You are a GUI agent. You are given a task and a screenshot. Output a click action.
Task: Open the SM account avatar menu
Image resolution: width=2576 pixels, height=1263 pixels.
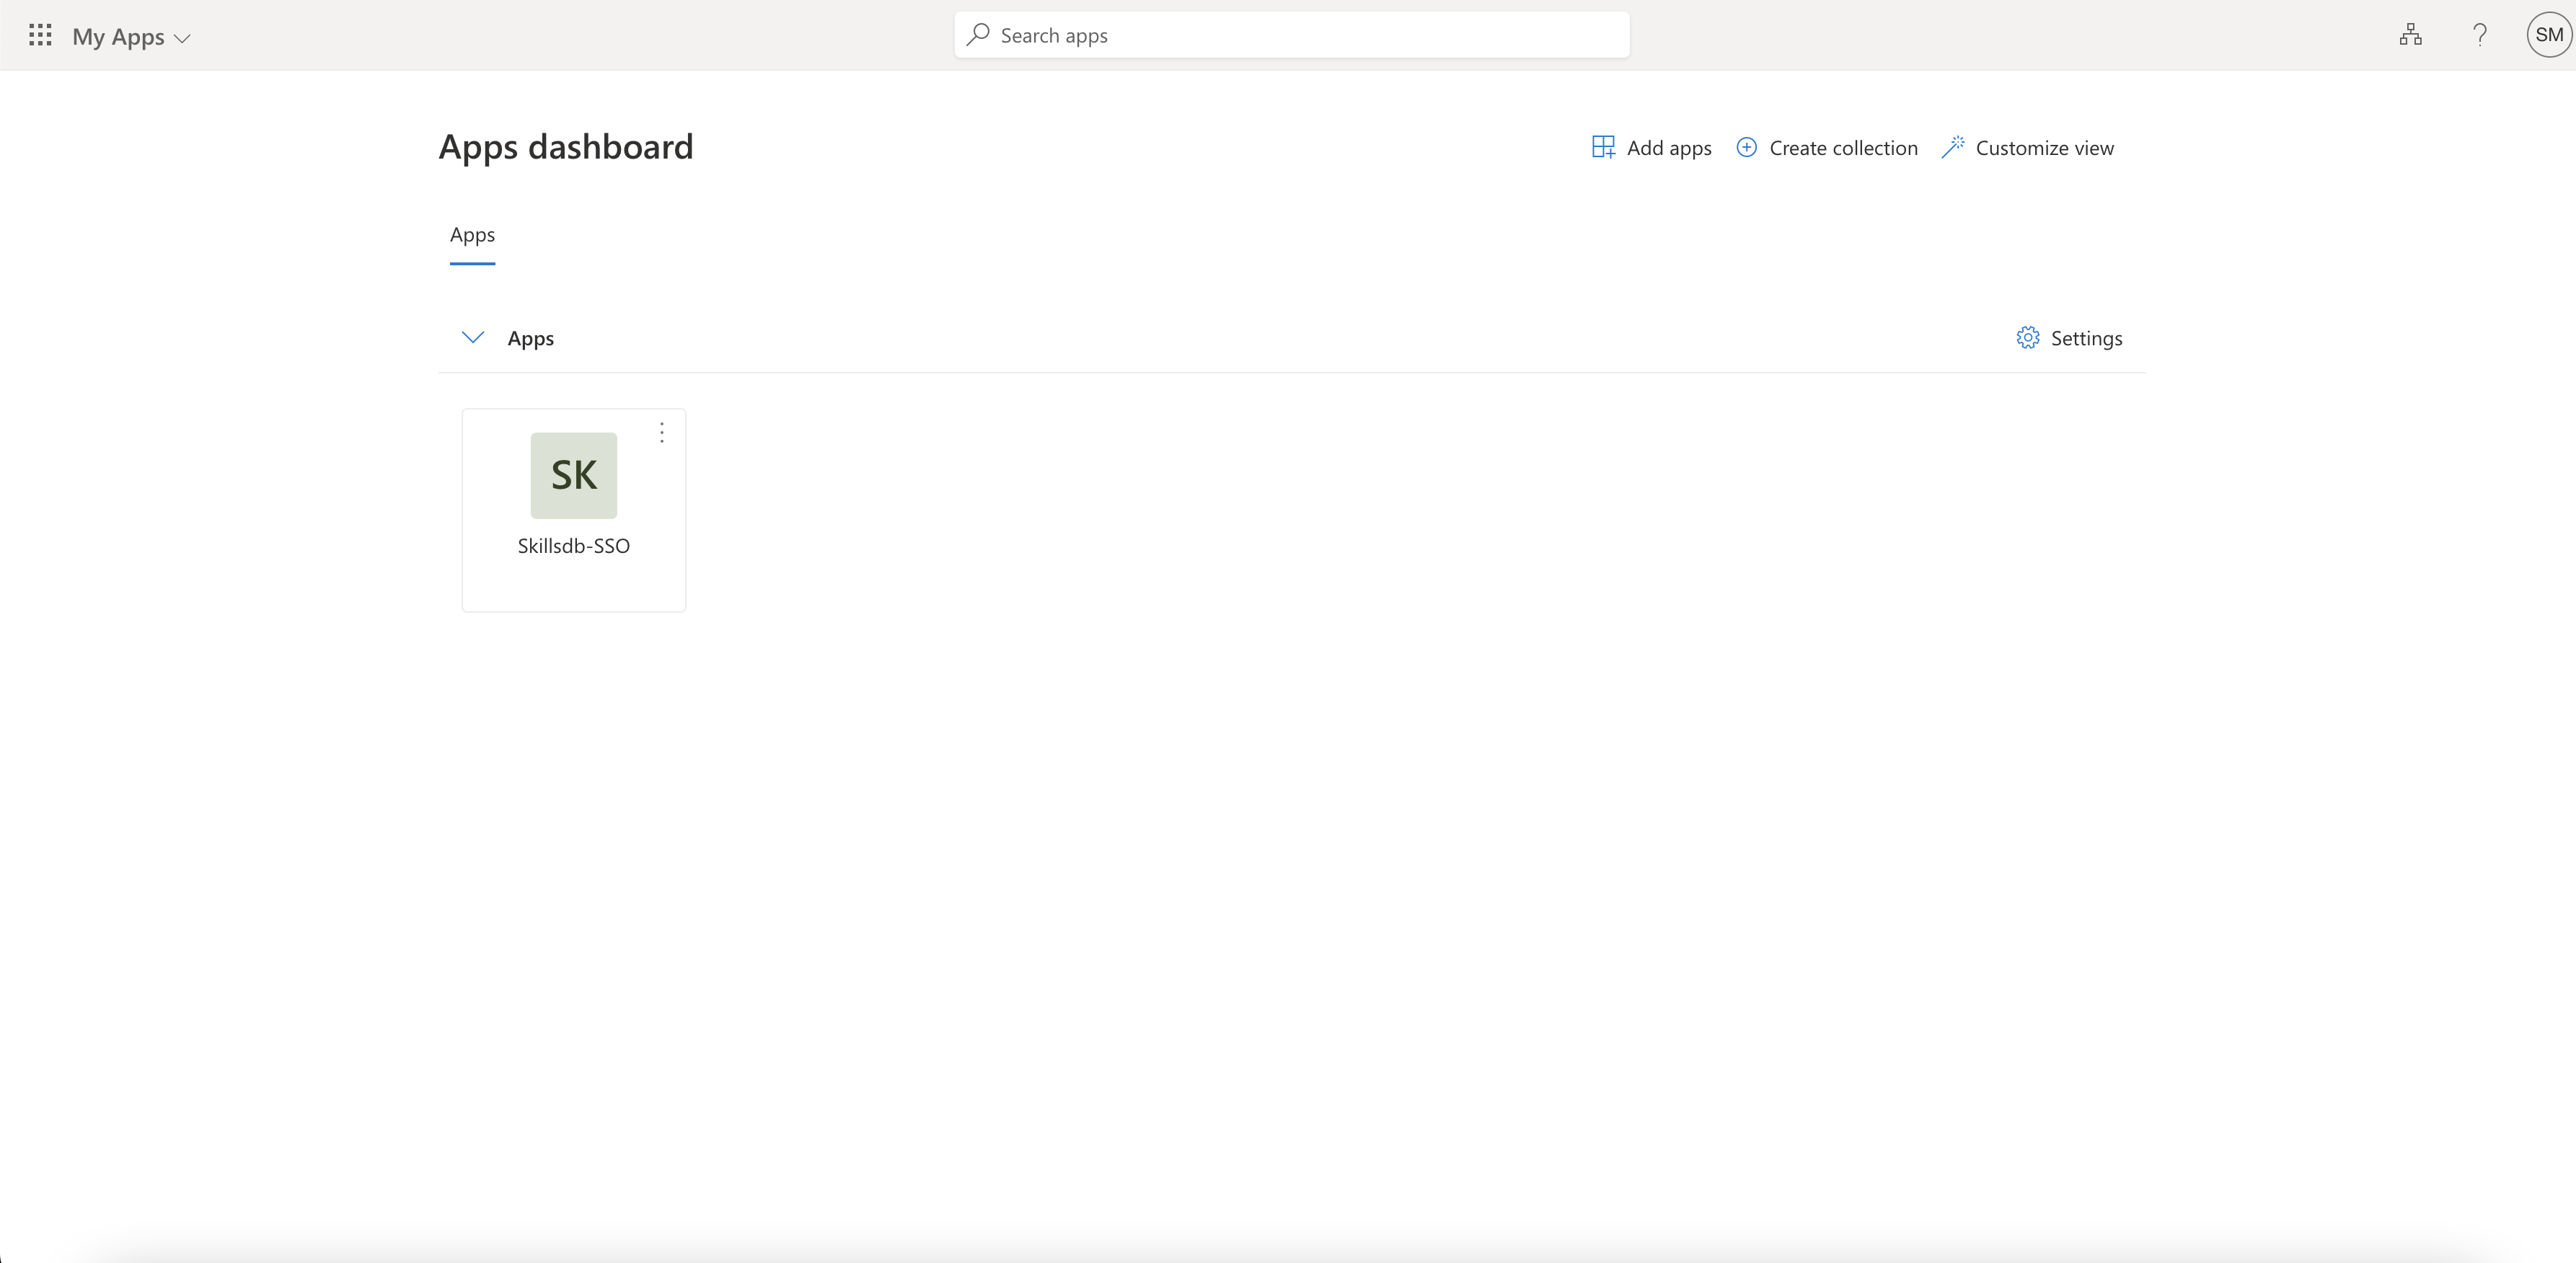[2548, 35]
